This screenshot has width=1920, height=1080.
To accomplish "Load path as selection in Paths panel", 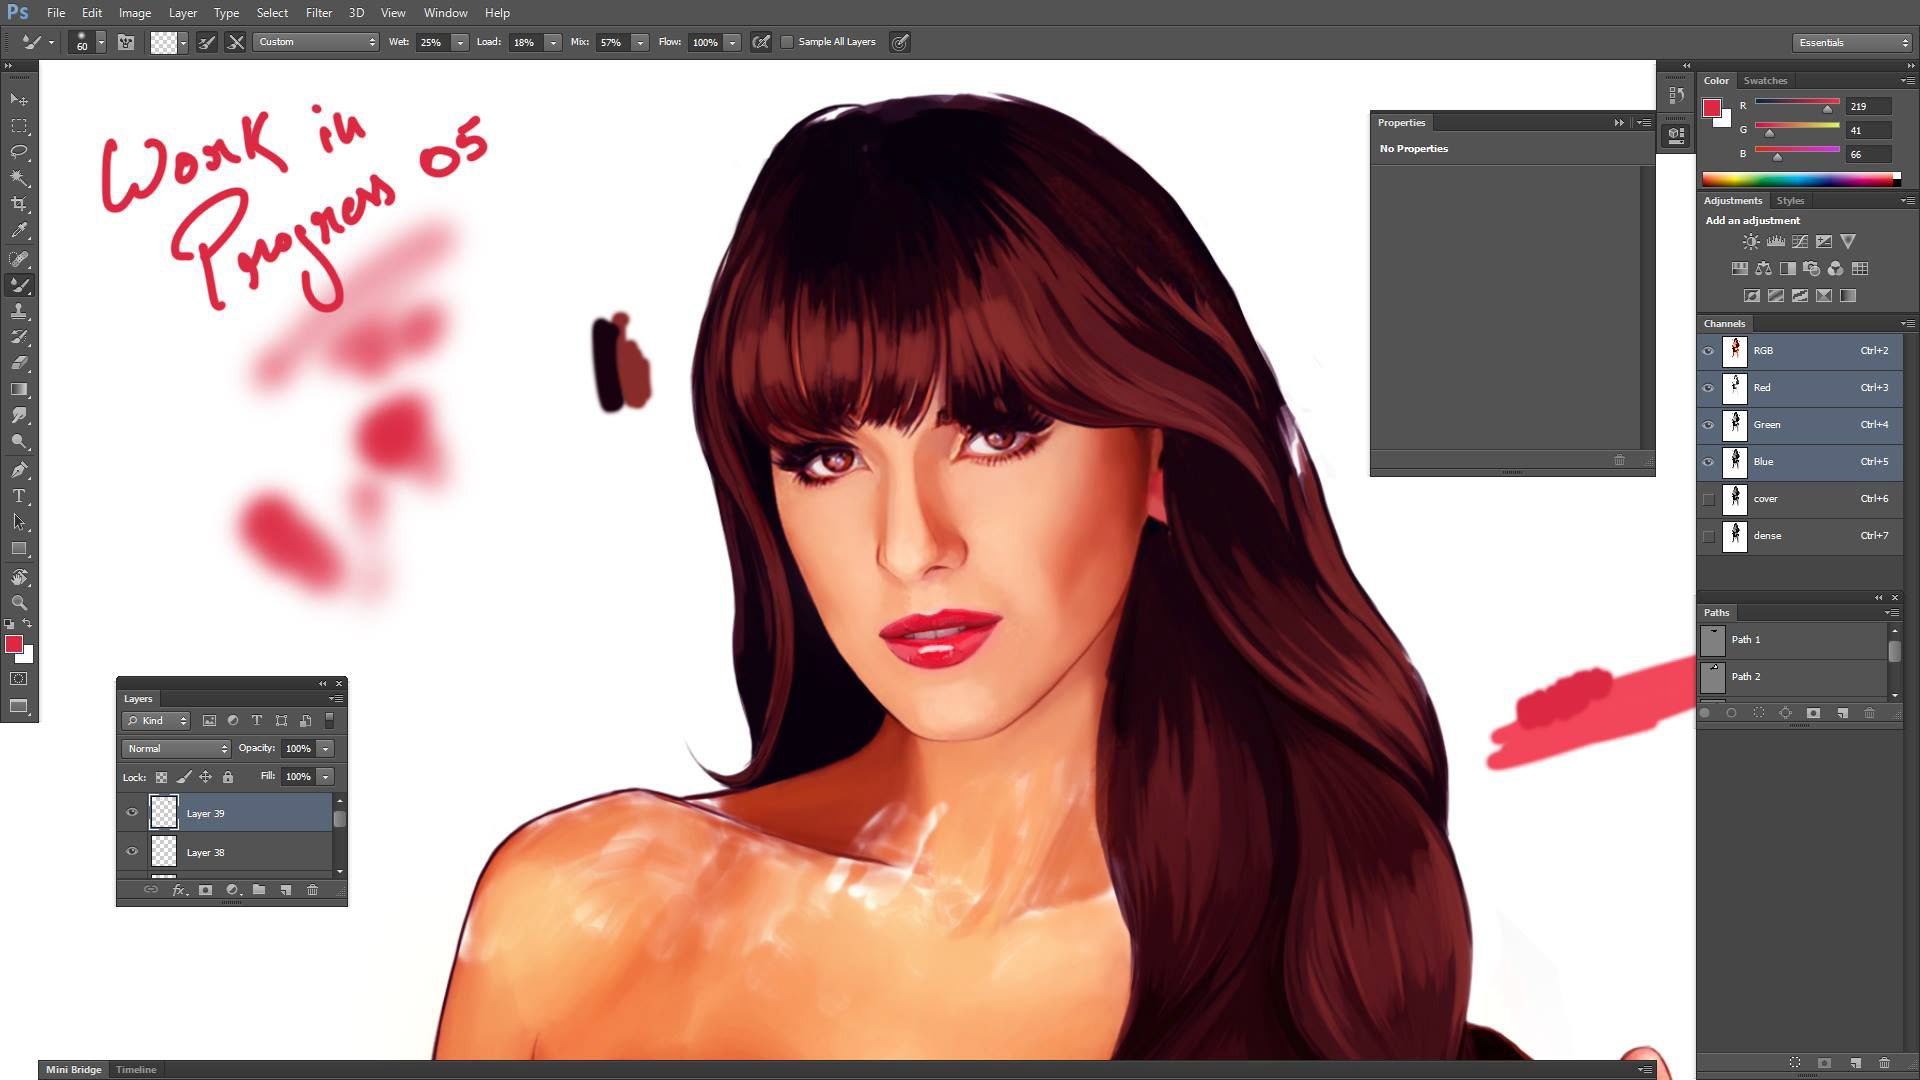I will click(x=1759, y=713).
